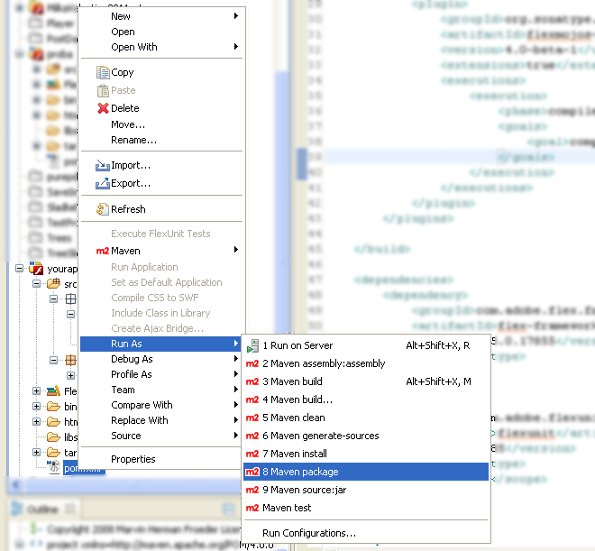Click the m2 icon beside Maven clean
This screenshot has width=595, height=551.
(252, 418)
